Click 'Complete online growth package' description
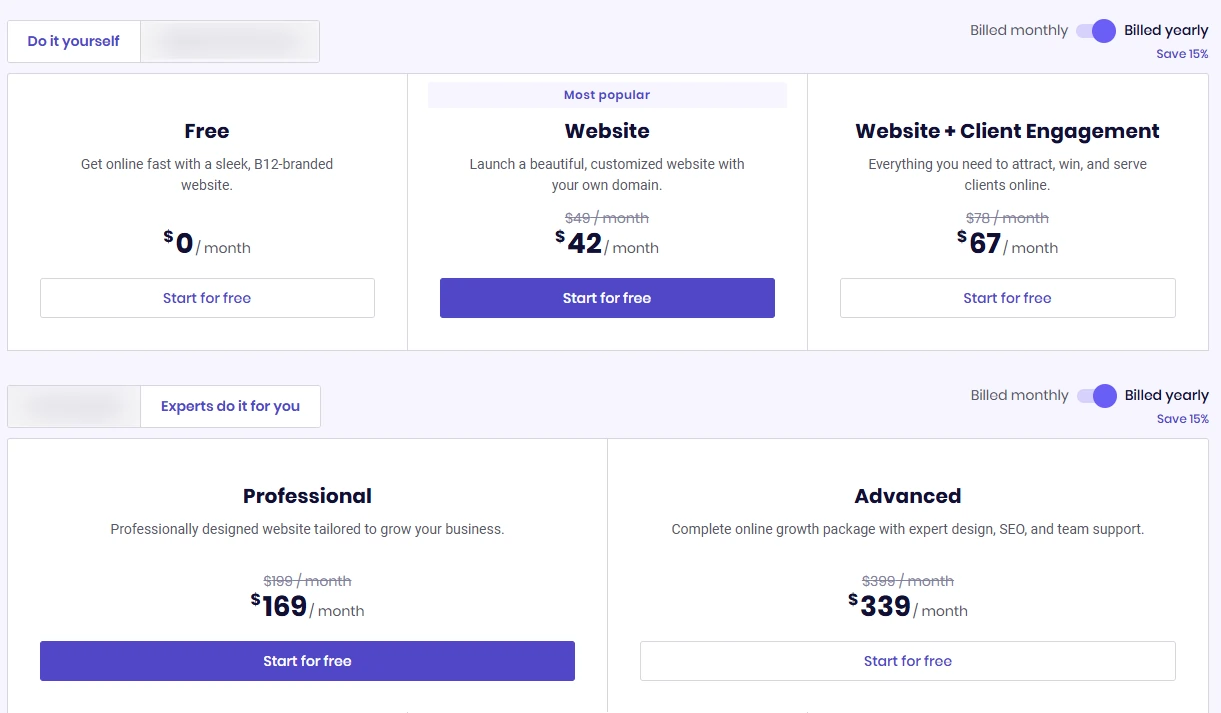 click(908, 529)
